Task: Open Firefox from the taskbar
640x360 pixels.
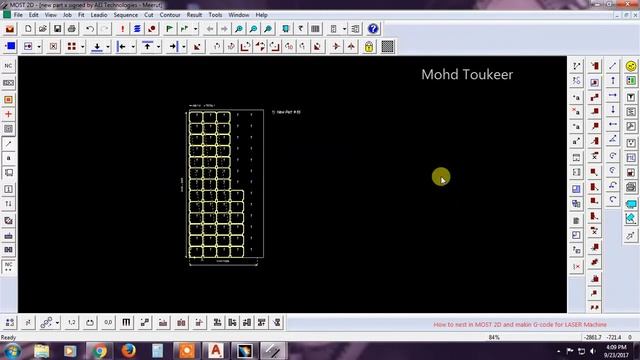Action: pyautogui.click(x=128, y=351)
